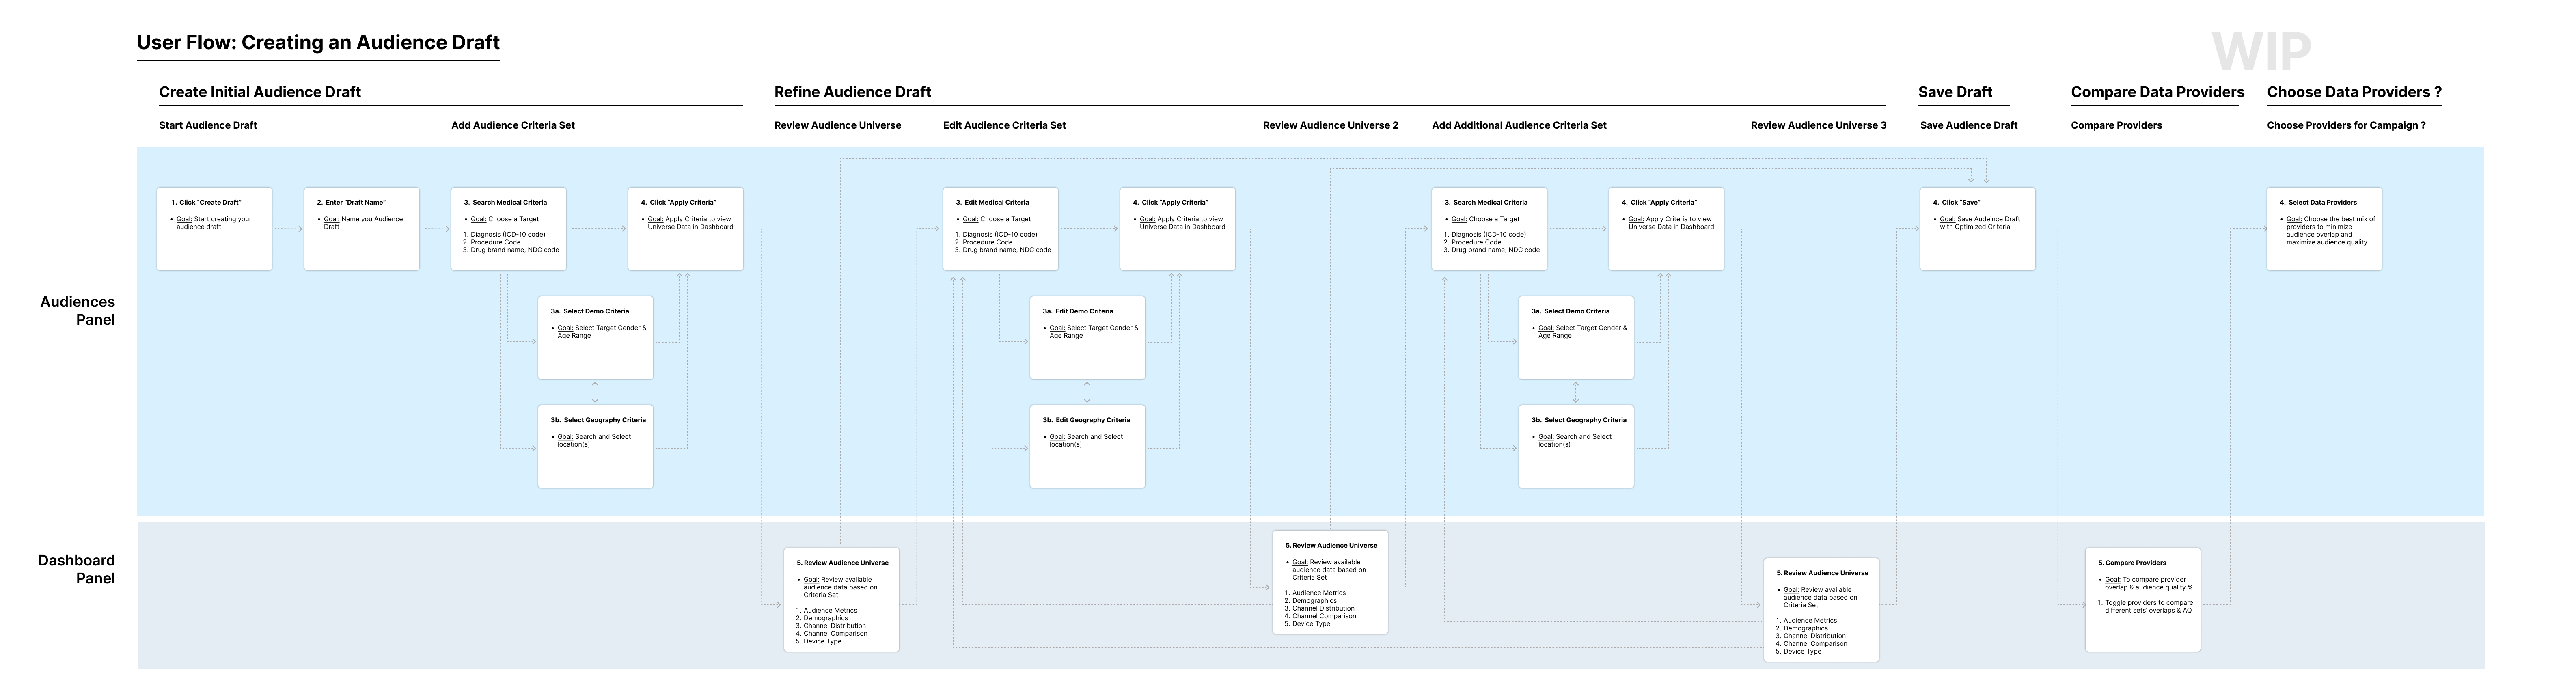Click the "Add Audience Criteria Set" sub-heading
Screen dimensions: 2576x699
pyautogui.click(x=513, y=125)
